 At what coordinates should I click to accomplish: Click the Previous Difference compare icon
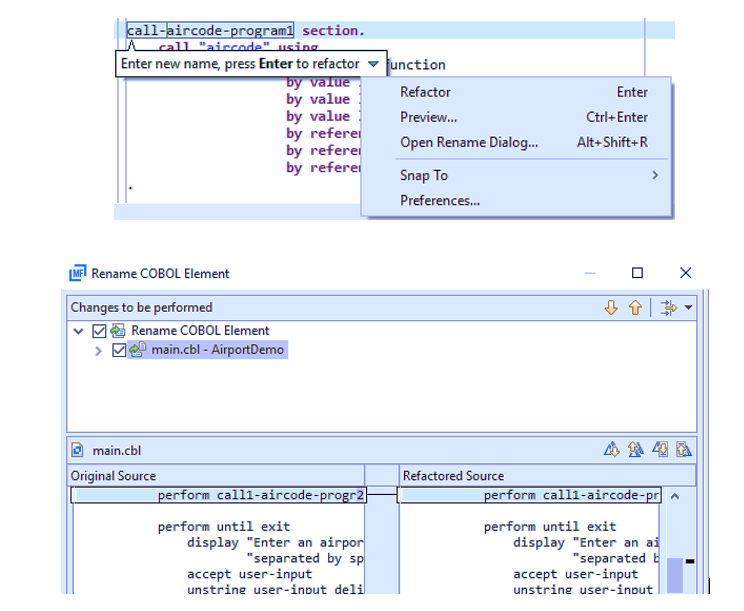(636, 449)
